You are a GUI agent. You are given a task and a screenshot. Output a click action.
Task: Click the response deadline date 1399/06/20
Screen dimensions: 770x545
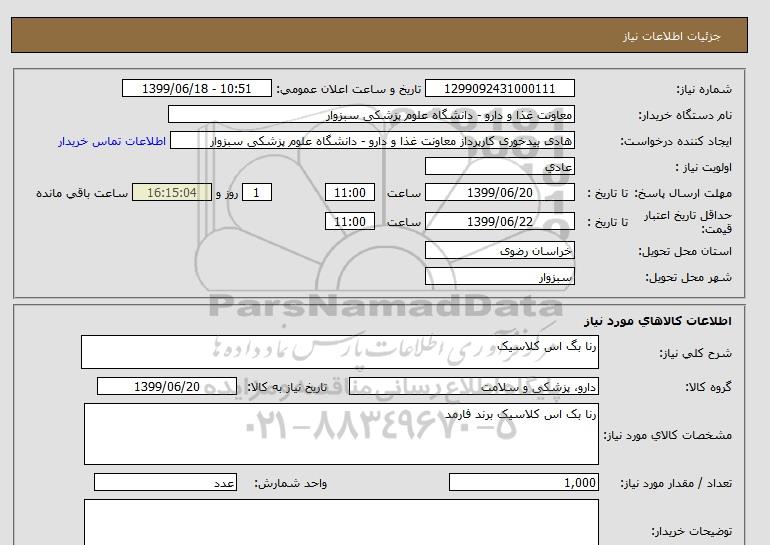click(x=499, y=192)
